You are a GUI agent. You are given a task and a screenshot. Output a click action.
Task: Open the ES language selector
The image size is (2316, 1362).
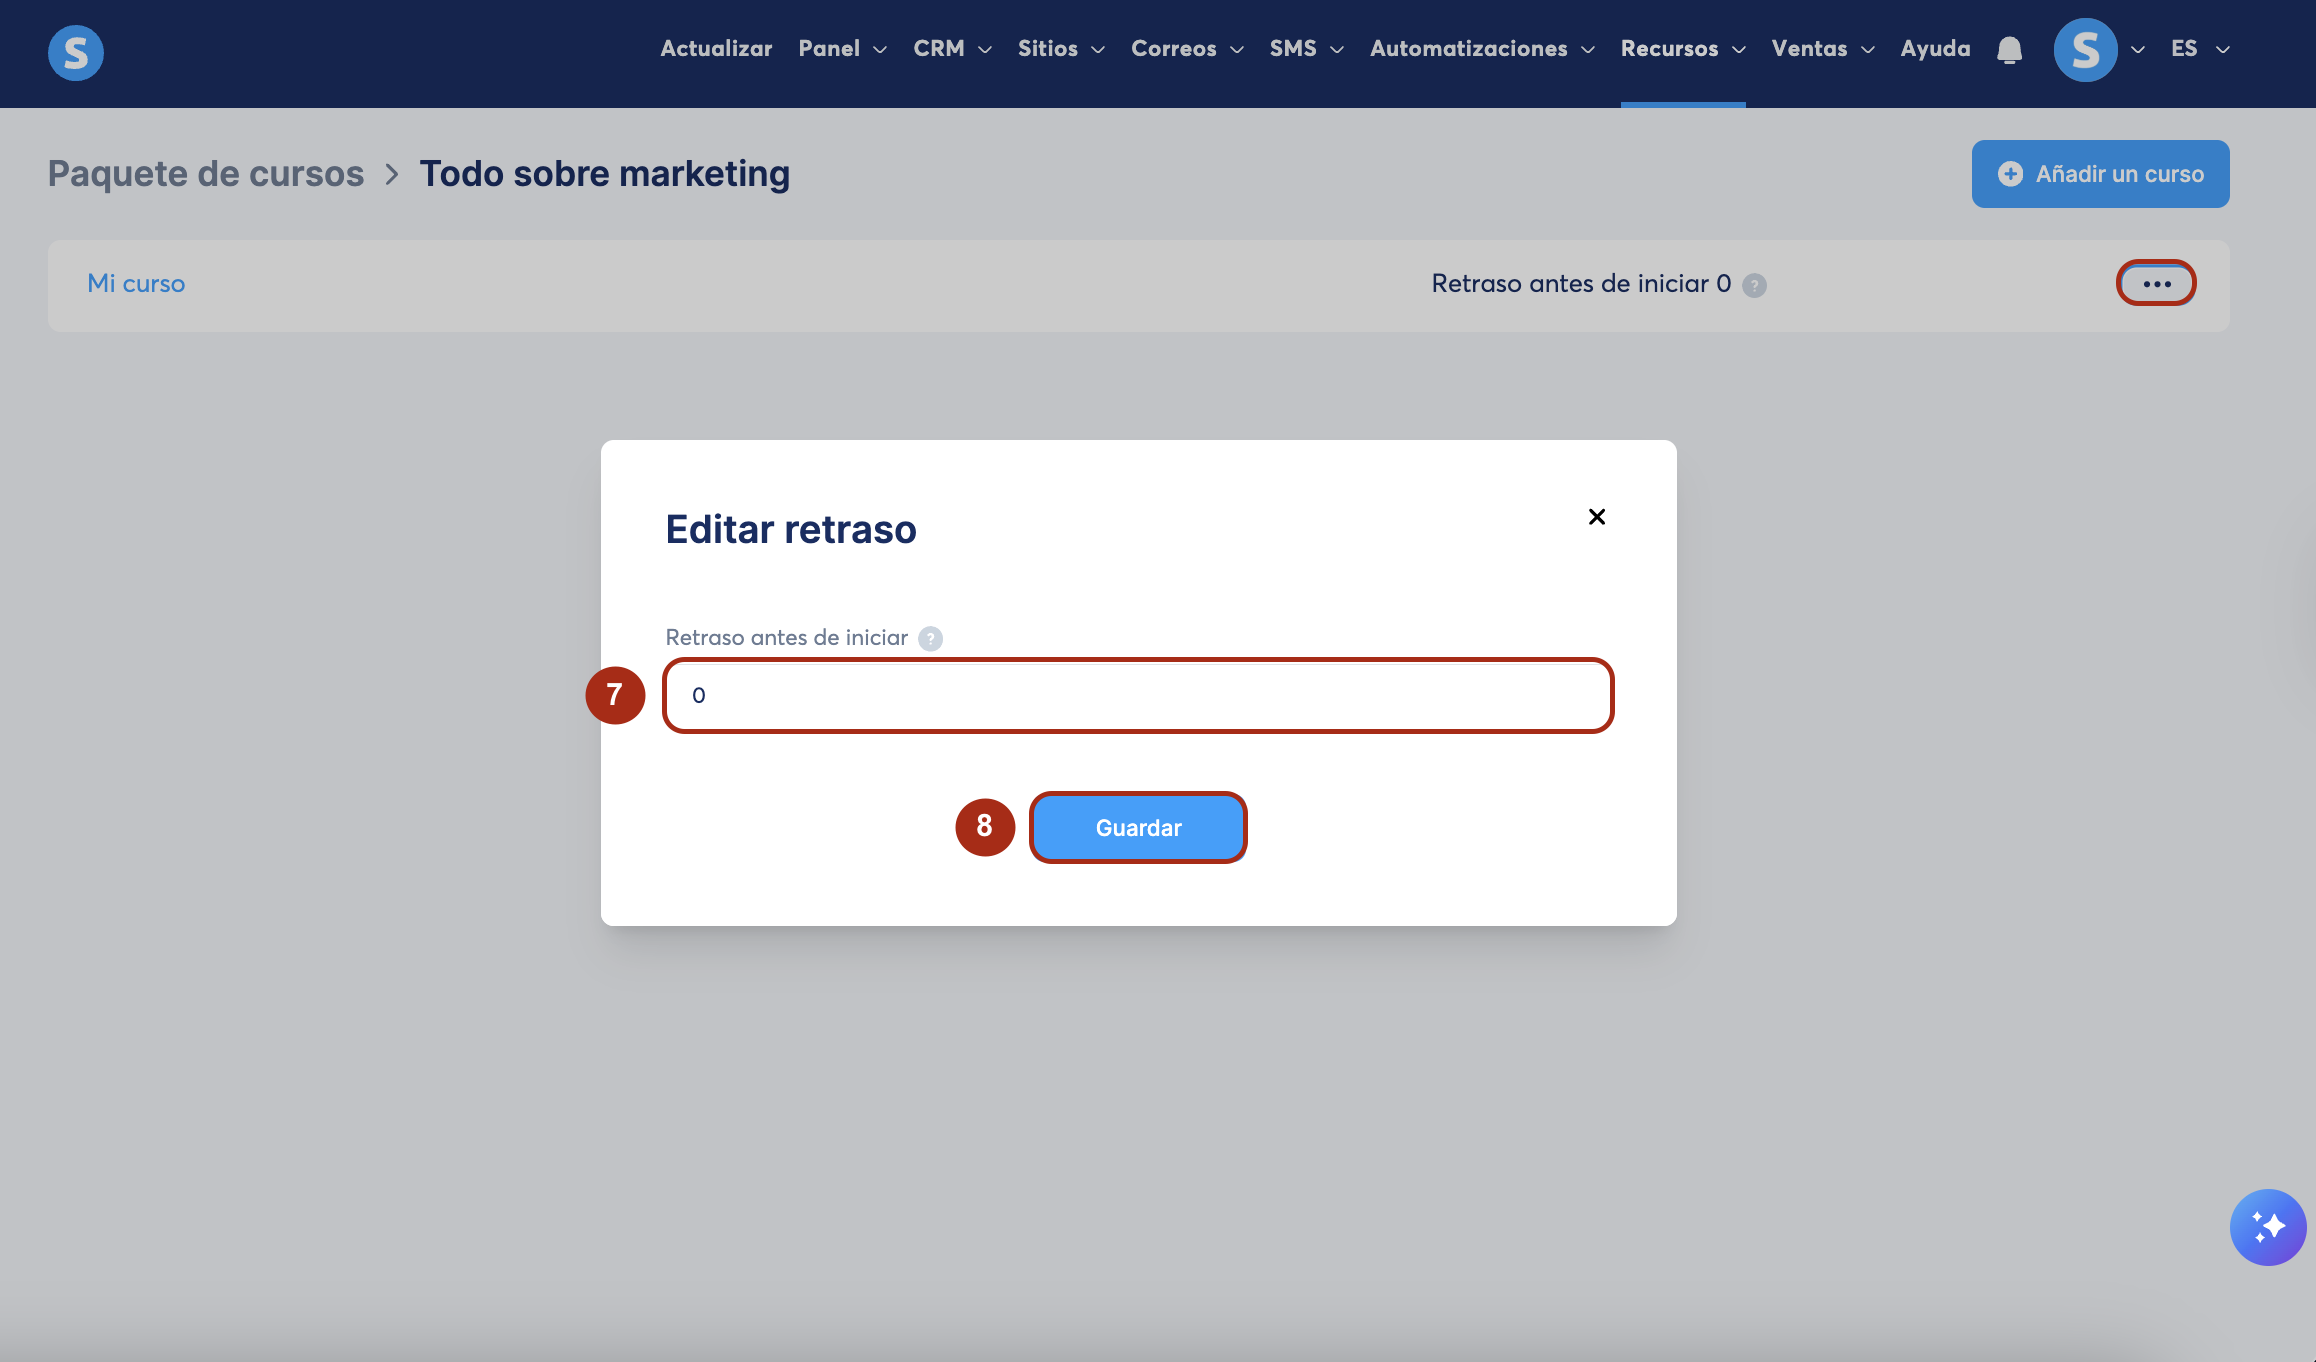(x=2199, y=49)
